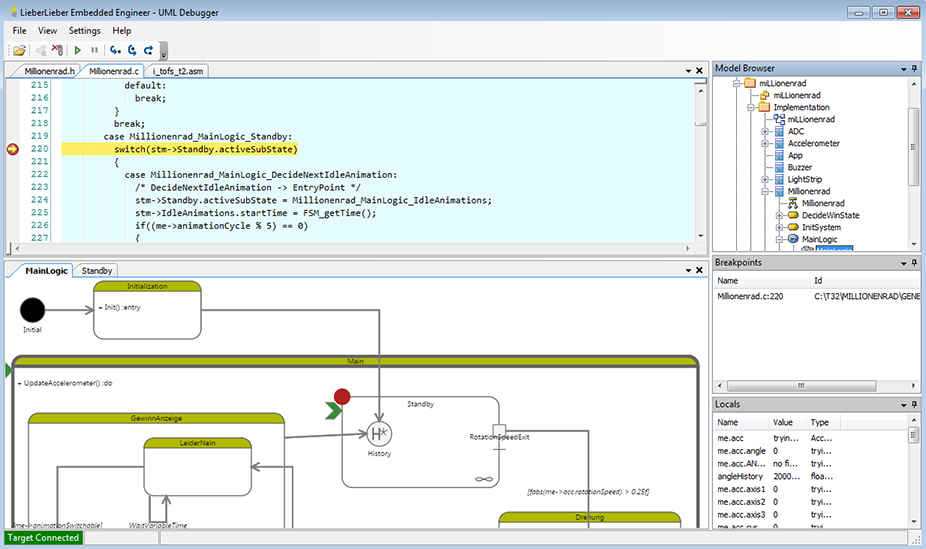
Task: Expand the Accelerometer class node
Action: [765, 143]
